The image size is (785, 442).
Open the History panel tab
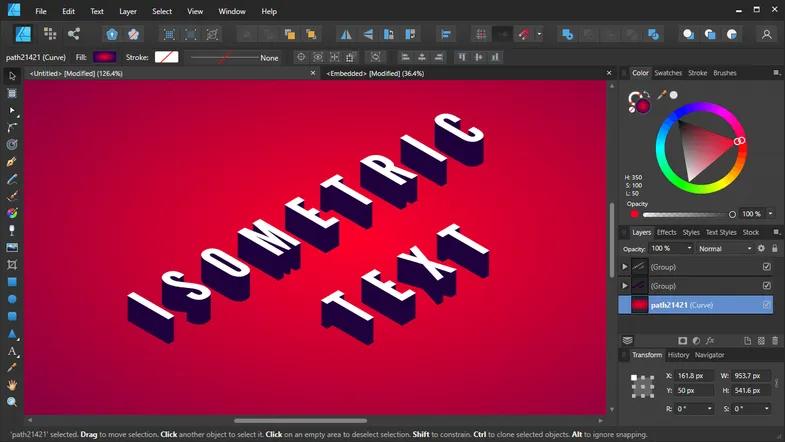[678, 355]
